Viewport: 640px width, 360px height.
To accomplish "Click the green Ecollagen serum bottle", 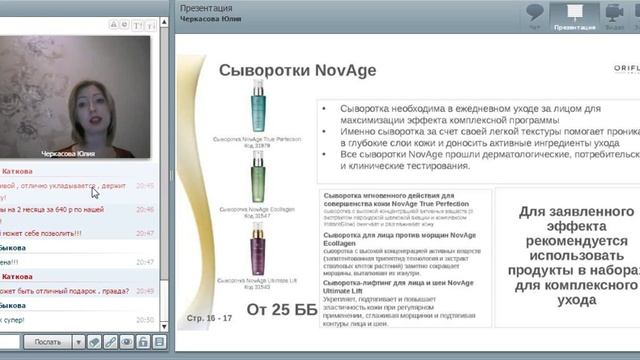I will pyautogui.click(x=258, y=177).
